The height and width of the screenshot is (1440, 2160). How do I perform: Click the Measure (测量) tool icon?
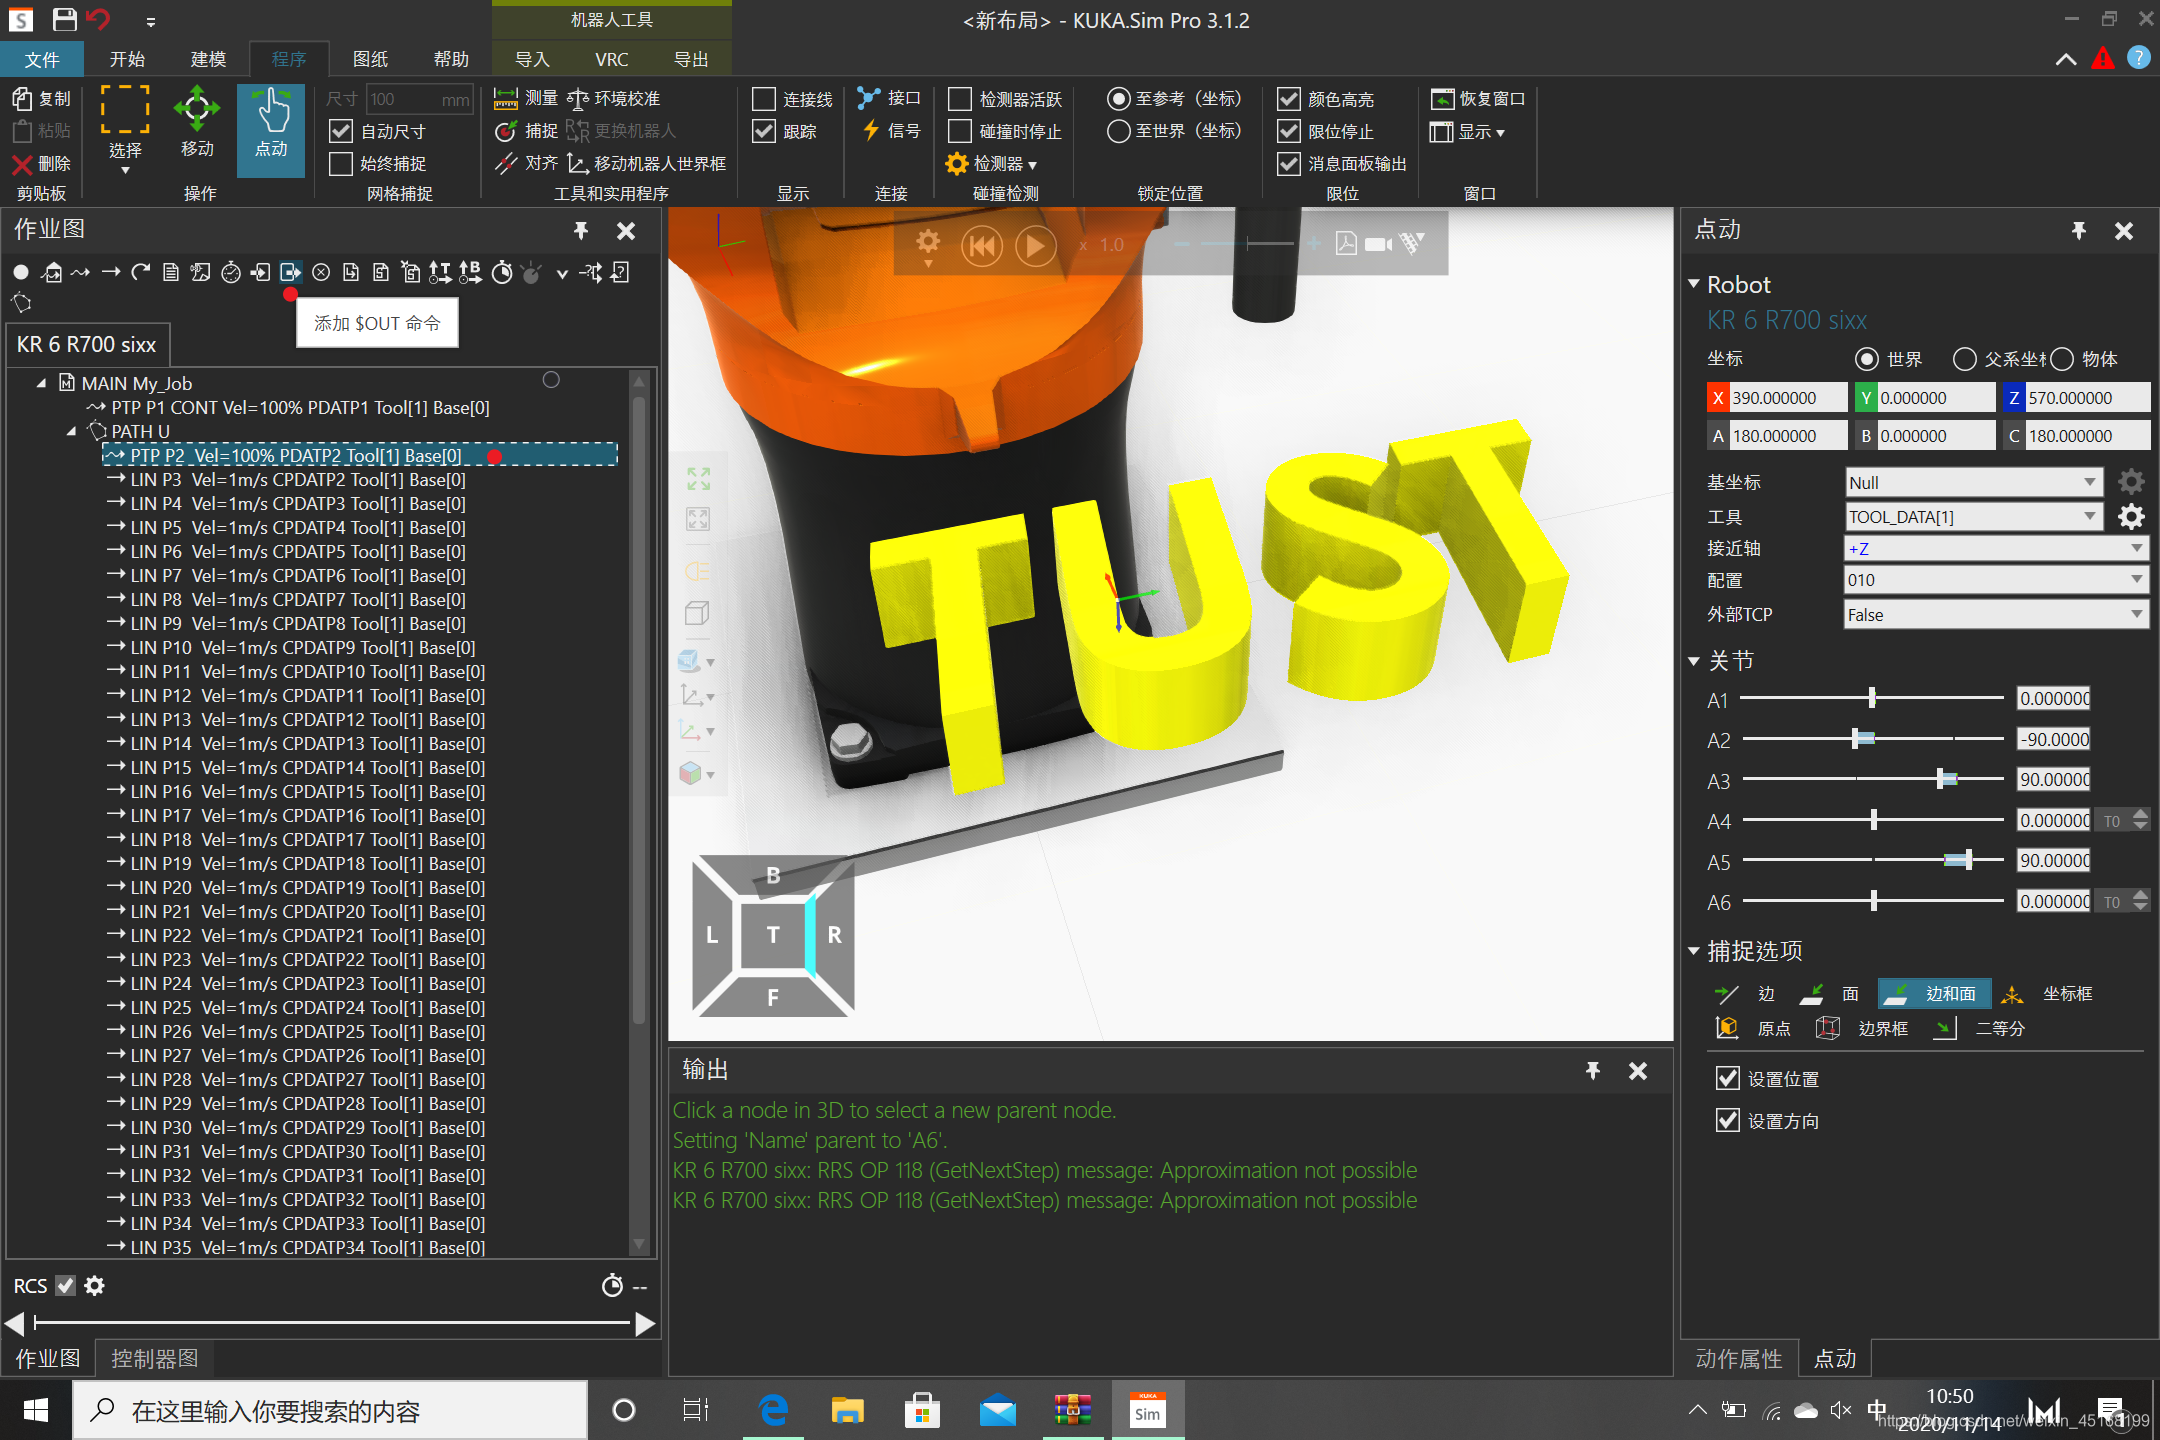[x=506, y=98]
